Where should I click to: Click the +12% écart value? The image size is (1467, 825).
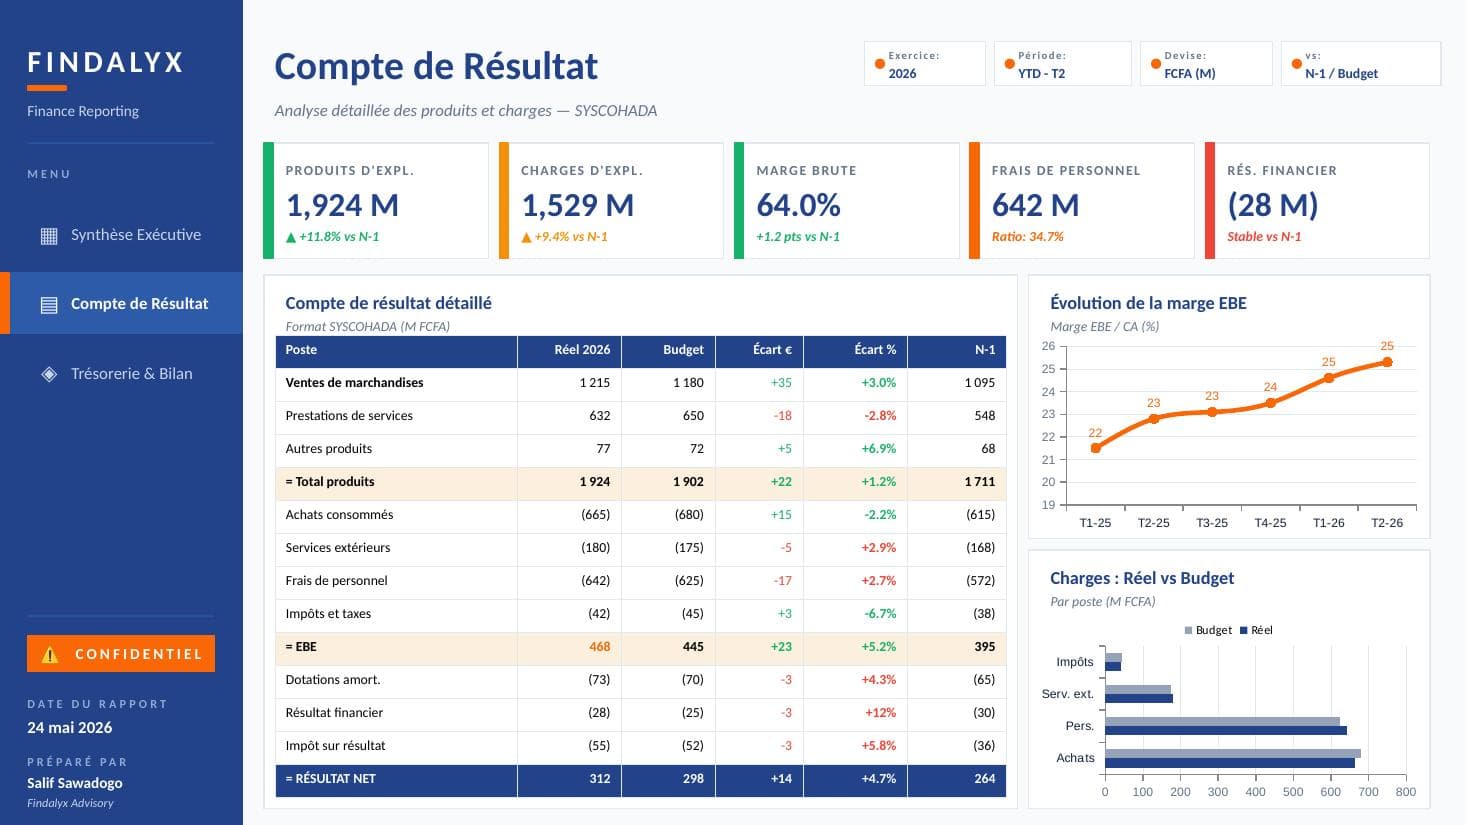(880, 713)
